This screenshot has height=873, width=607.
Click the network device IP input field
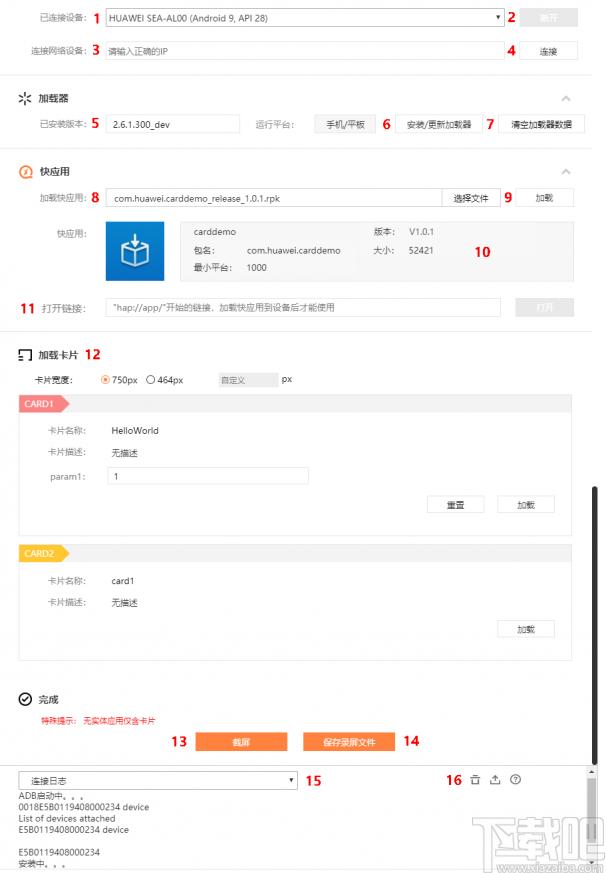click(304, 50)
